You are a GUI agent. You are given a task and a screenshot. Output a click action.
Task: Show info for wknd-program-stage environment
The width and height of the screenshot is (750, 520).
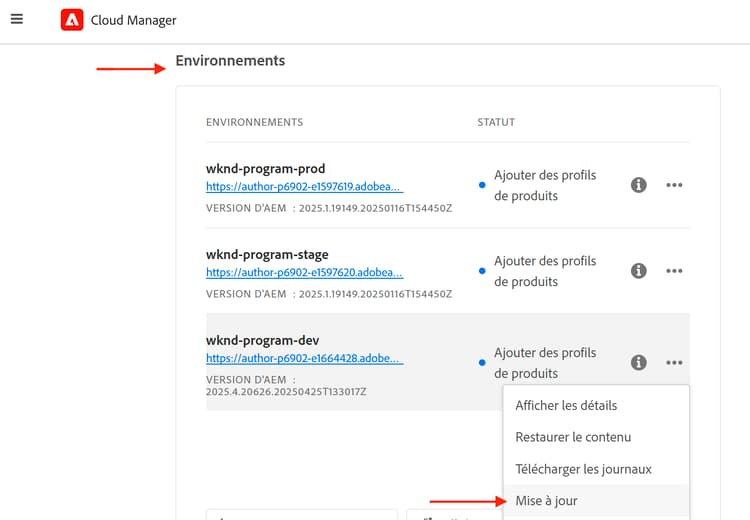click(639, 271)
